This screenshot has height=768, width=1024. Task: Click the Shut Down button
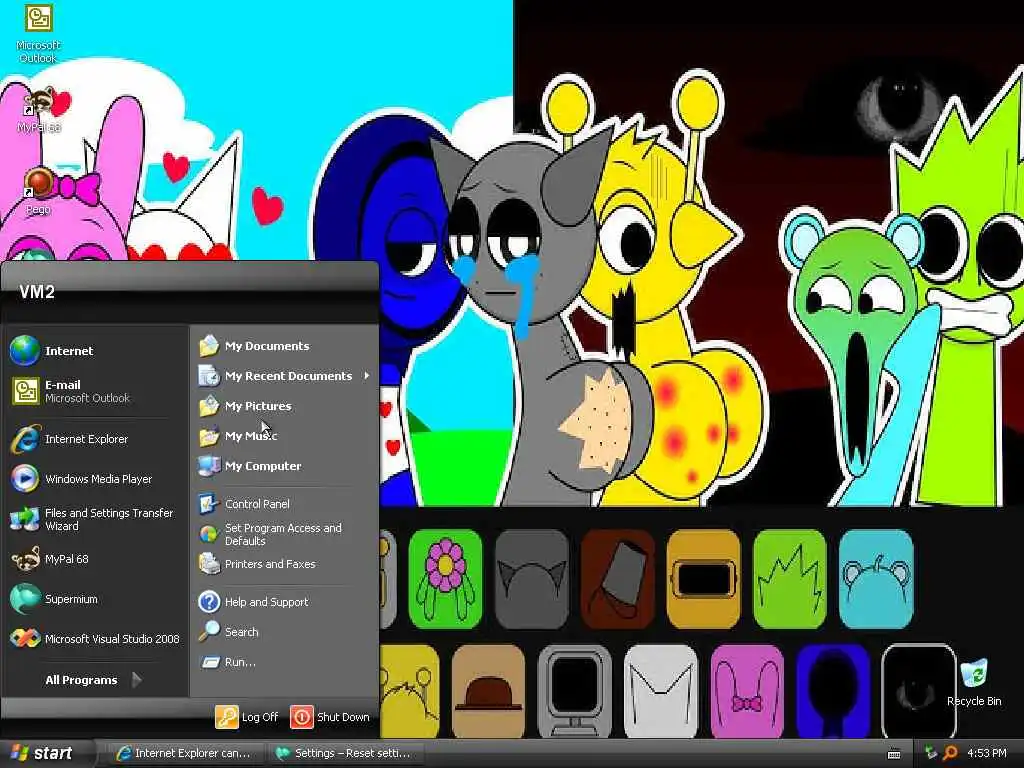(330, 716)
